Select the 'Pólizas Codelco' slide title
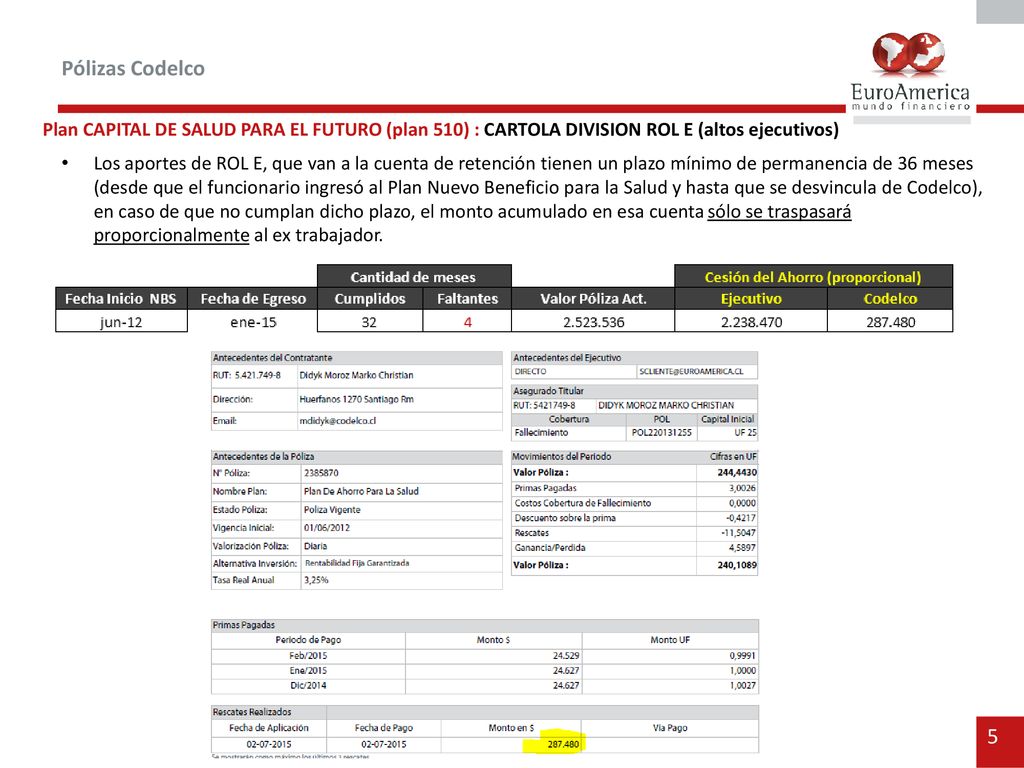 [x=133, y=69]
